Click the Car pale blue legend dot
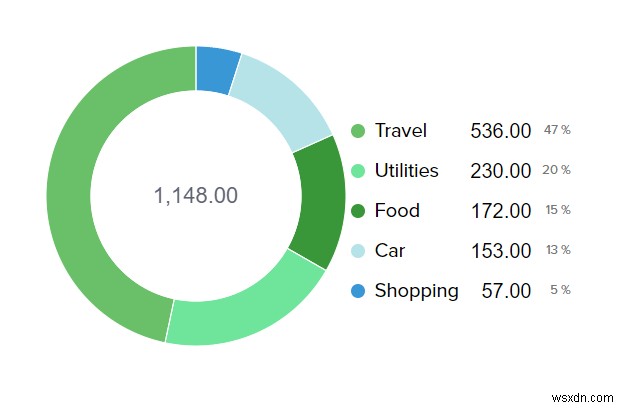This screenshot has height=408, width=625. [x=358, y=251]
